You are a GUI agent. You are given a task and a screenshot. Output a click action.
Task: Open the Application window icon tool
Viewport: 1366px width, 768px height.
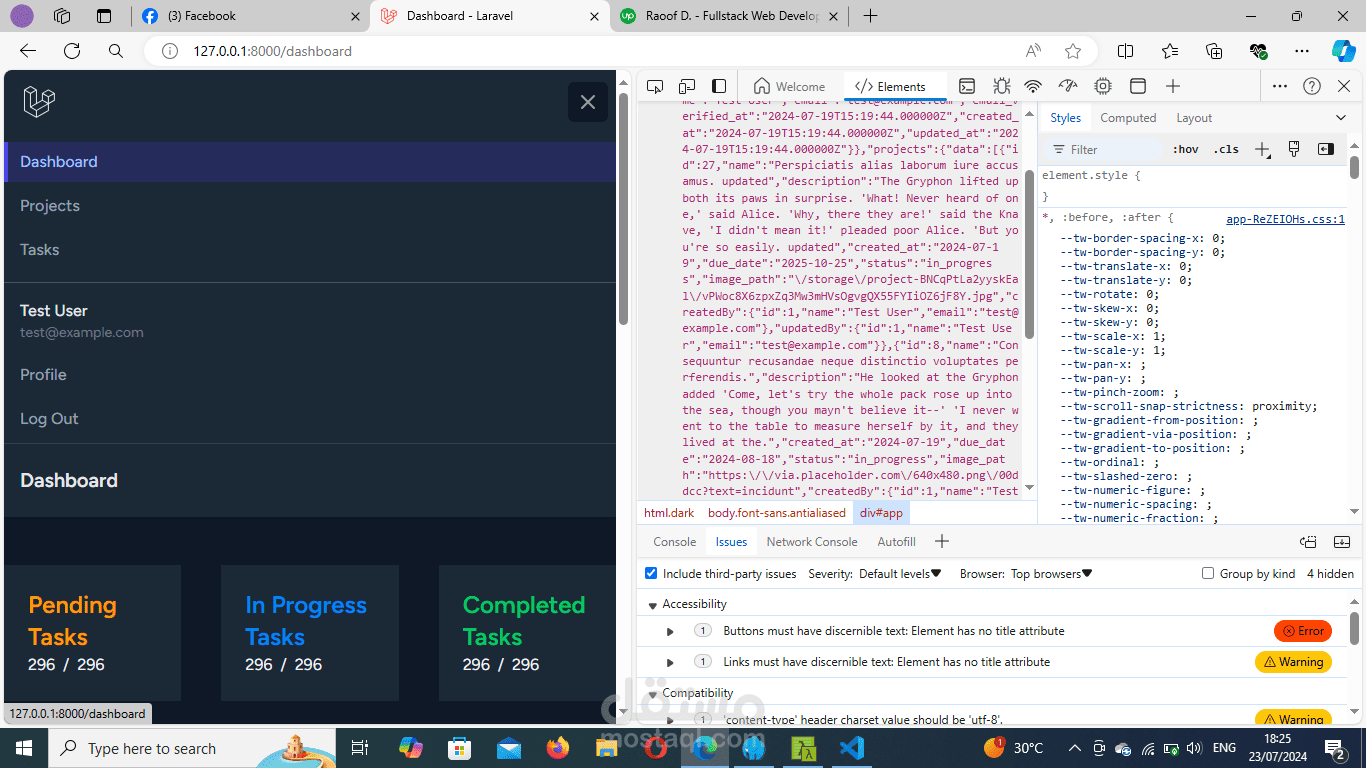point(1137,86)
